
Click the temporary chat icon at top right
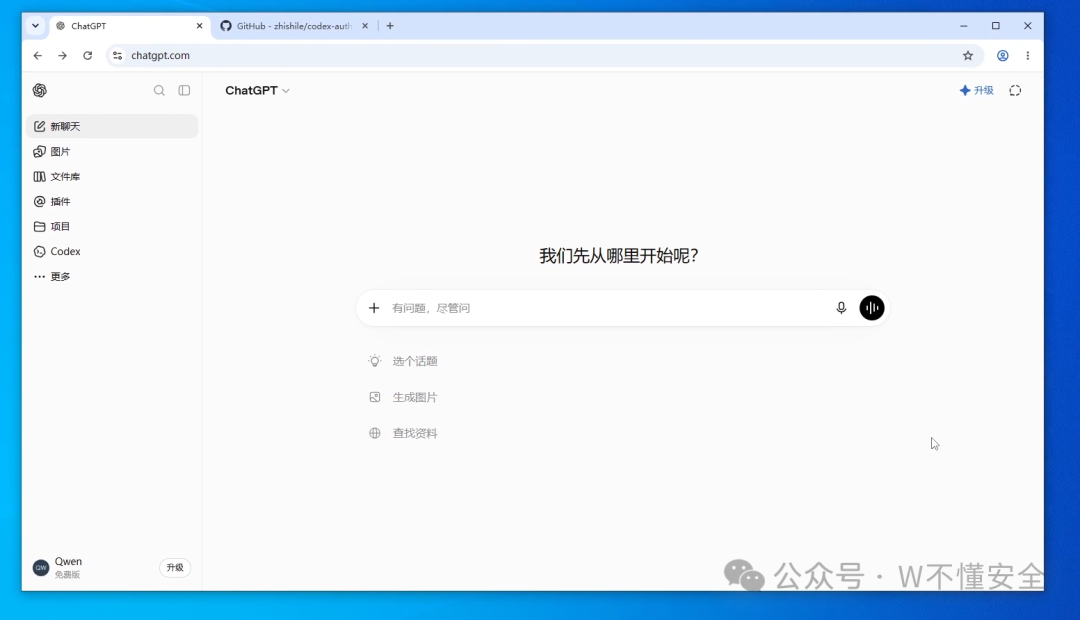[x=1015, y=90]
